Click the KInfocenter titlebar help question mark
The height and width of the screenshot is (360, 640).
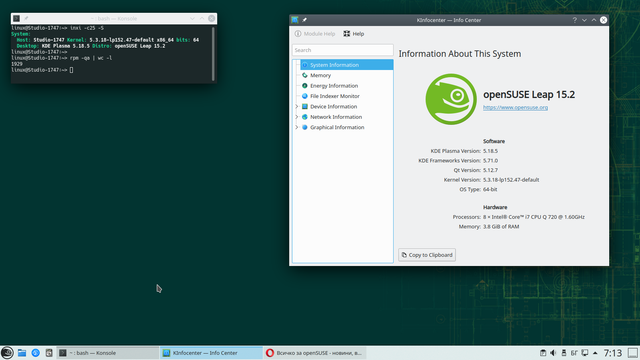point(574,20)
